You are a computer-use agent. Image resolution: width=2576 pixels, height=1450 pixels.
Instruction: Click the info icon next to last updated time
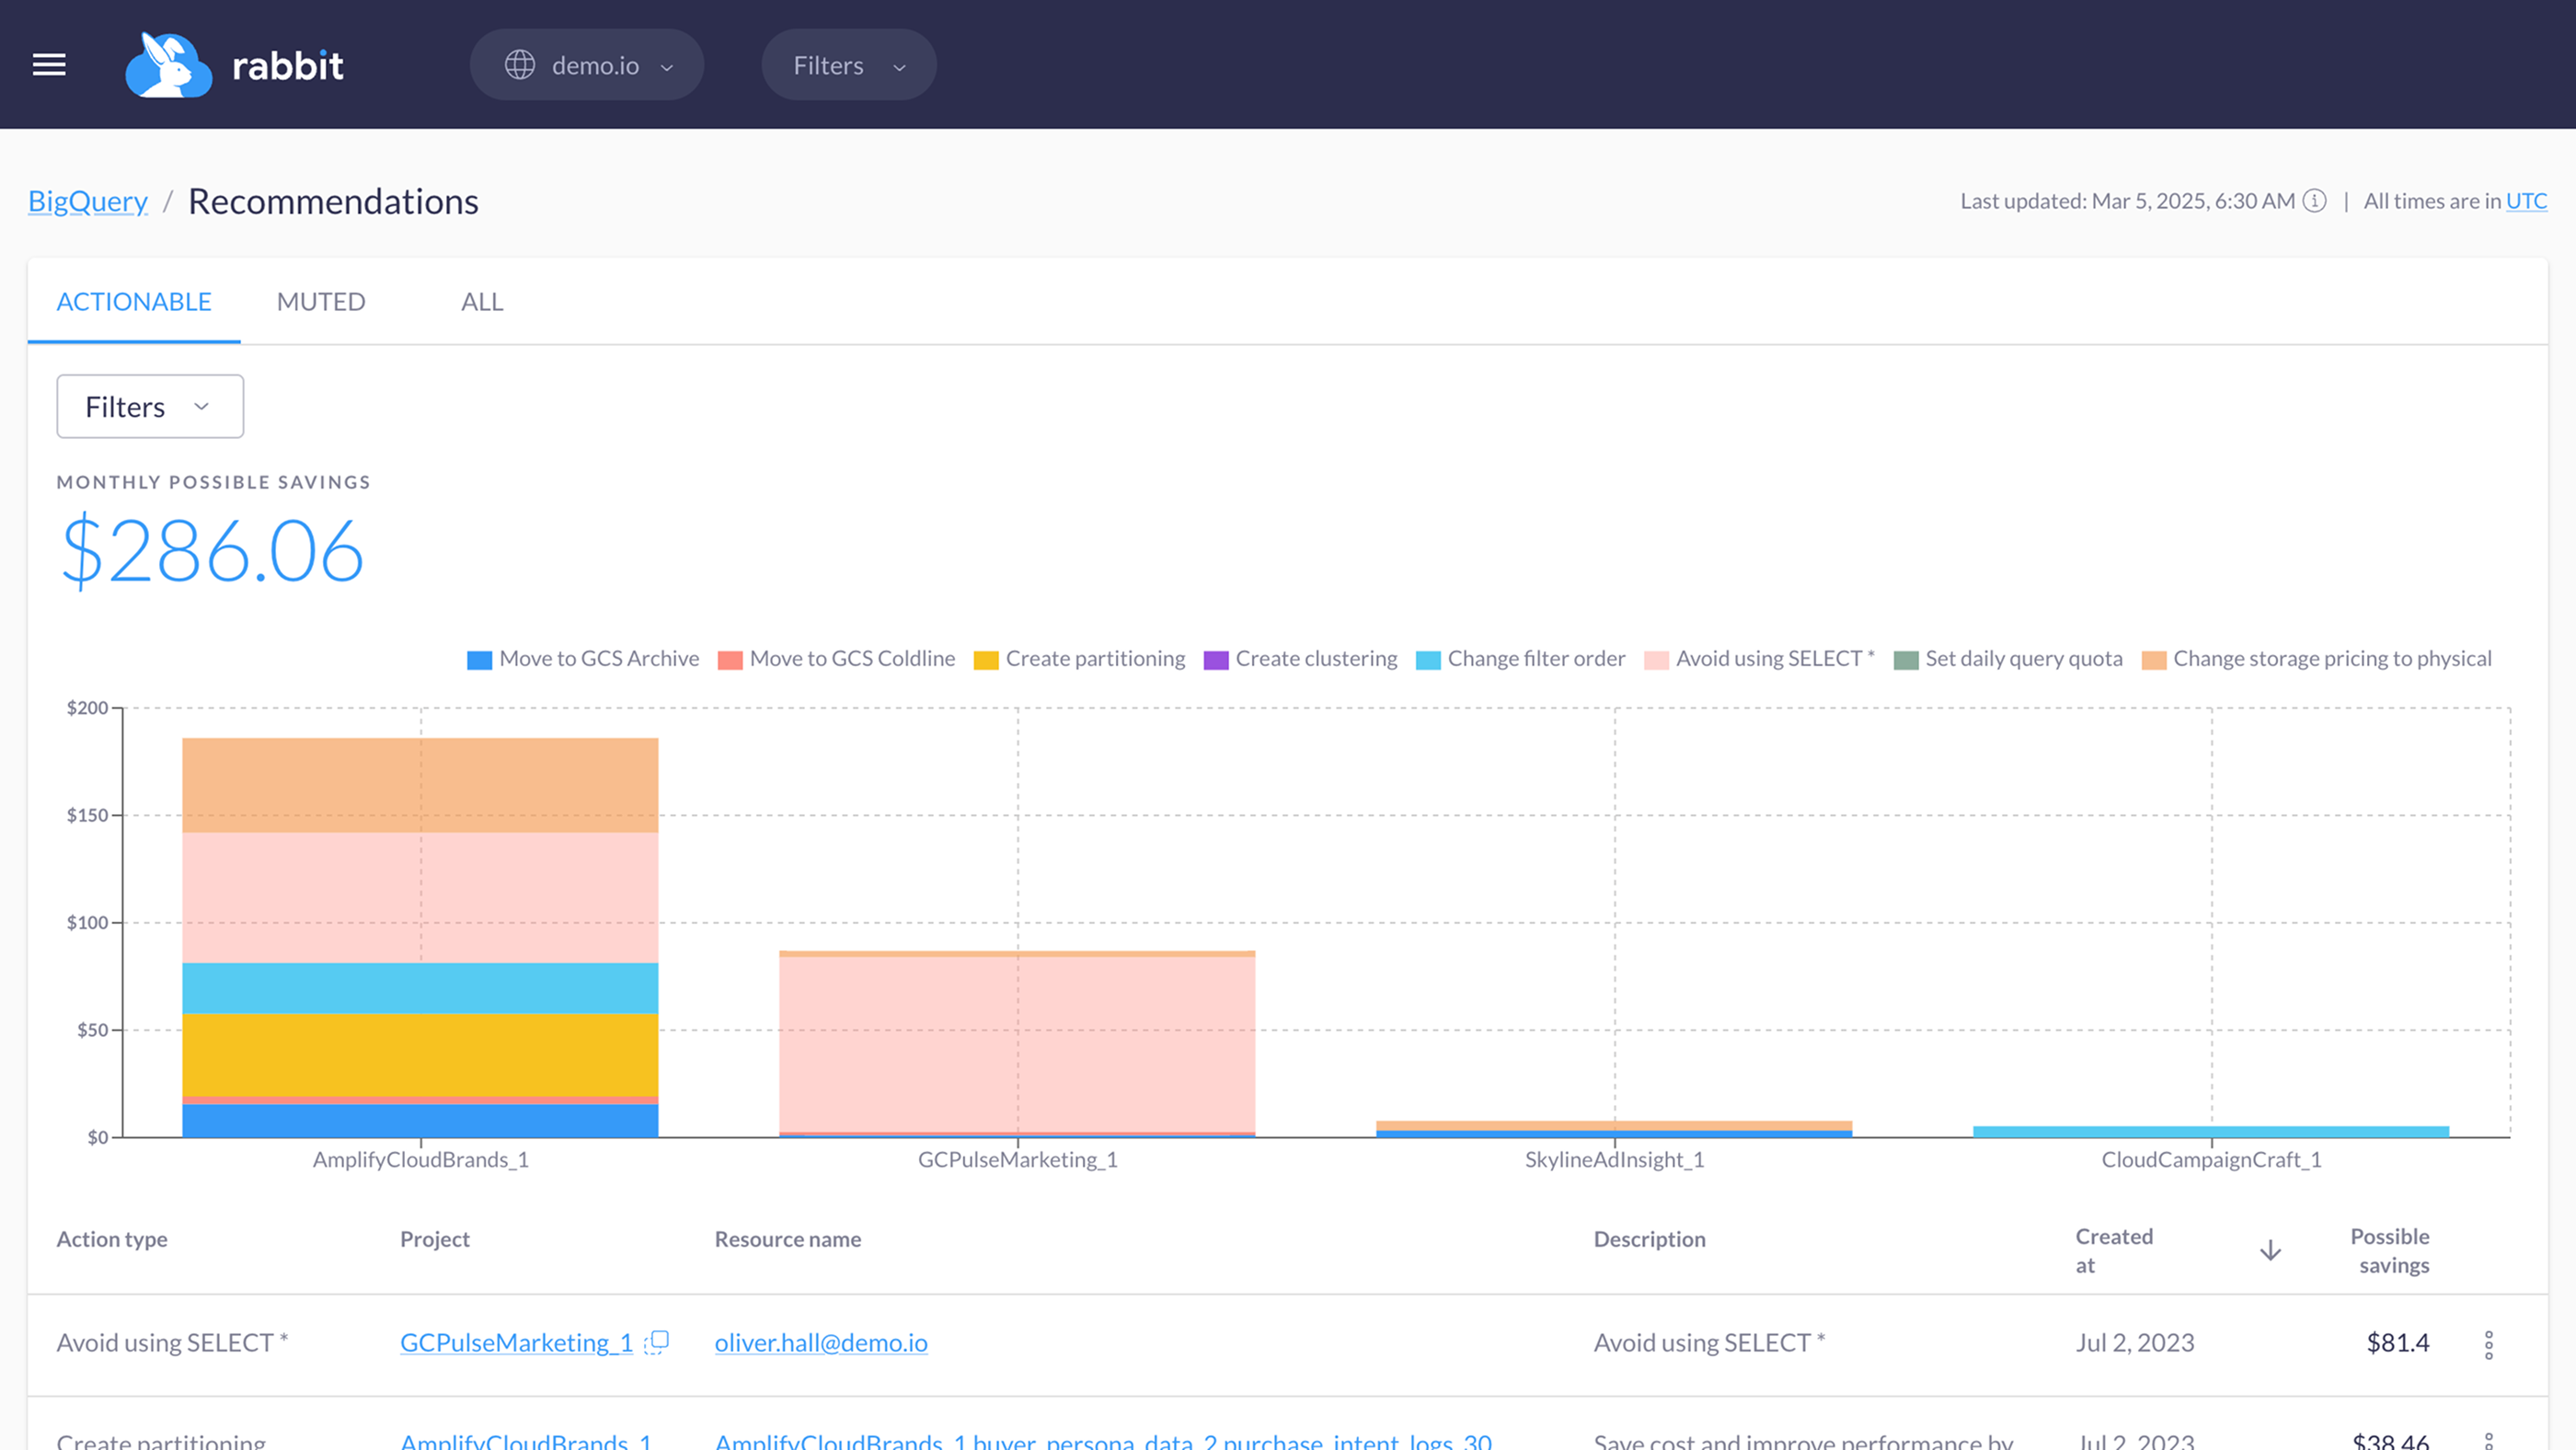click(x=2315, y=201)
